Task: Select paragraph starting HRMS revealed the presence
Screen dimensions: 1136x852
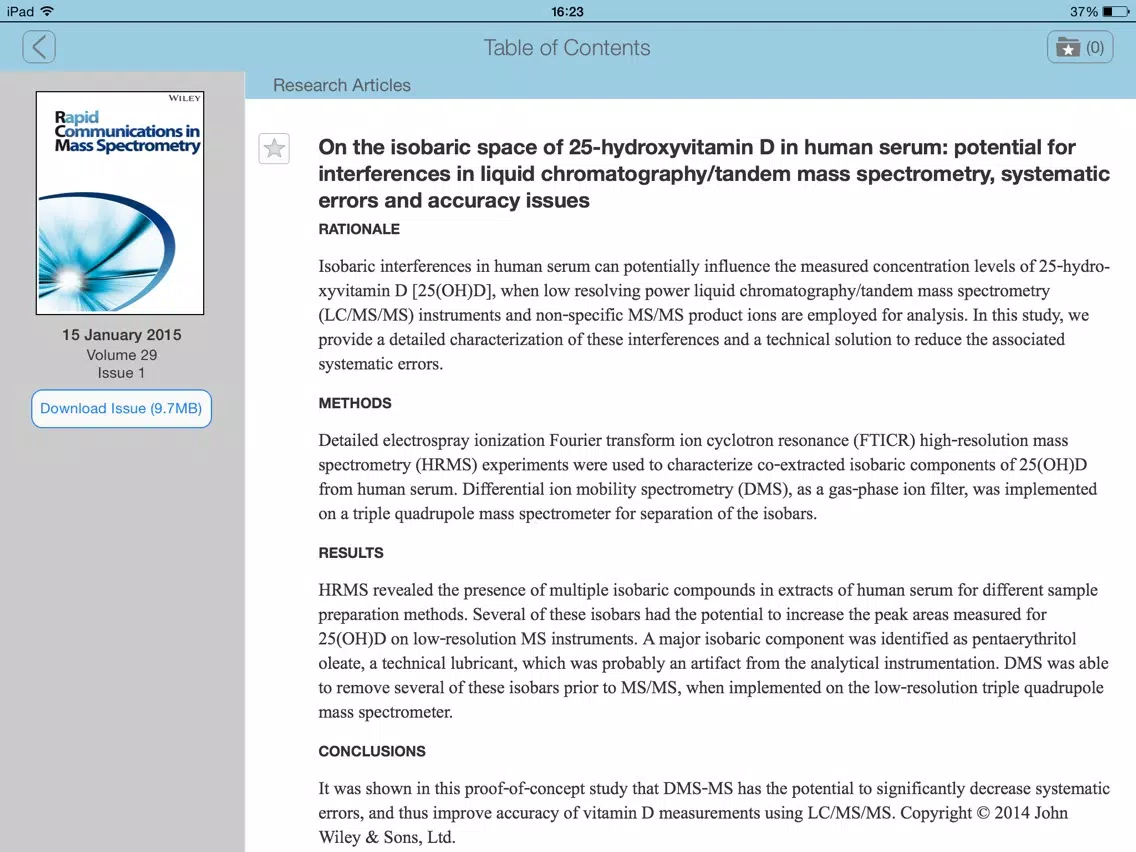Action: coord(714,651)
